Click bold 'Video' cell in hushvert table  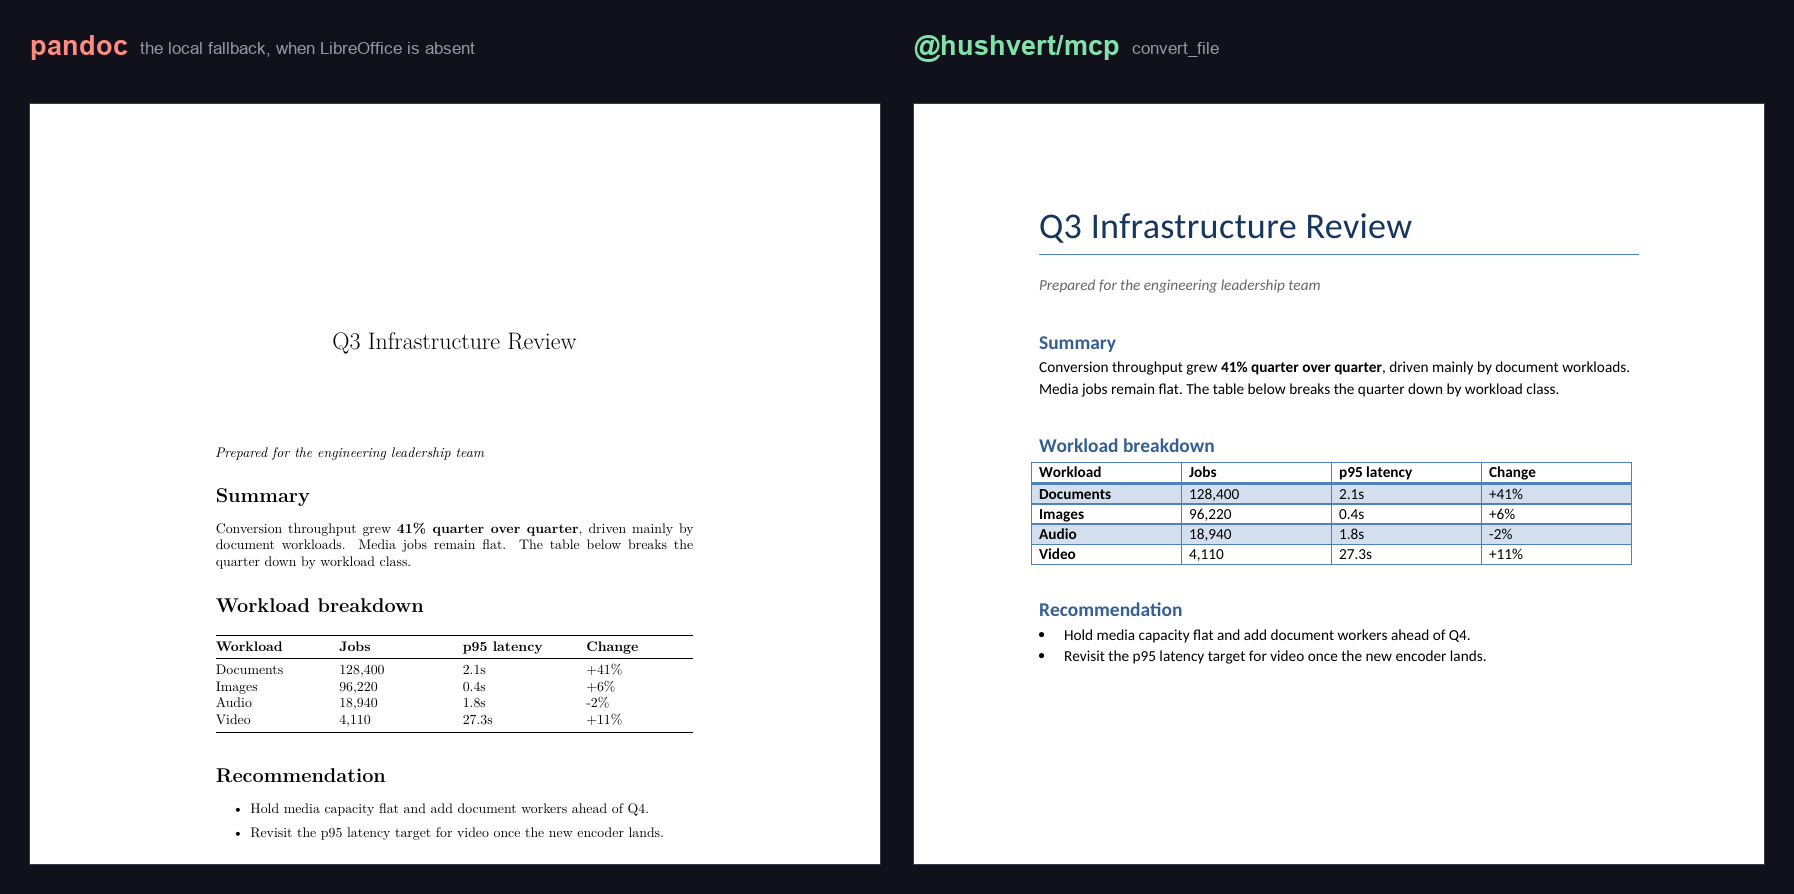[x=1106, y=554]
